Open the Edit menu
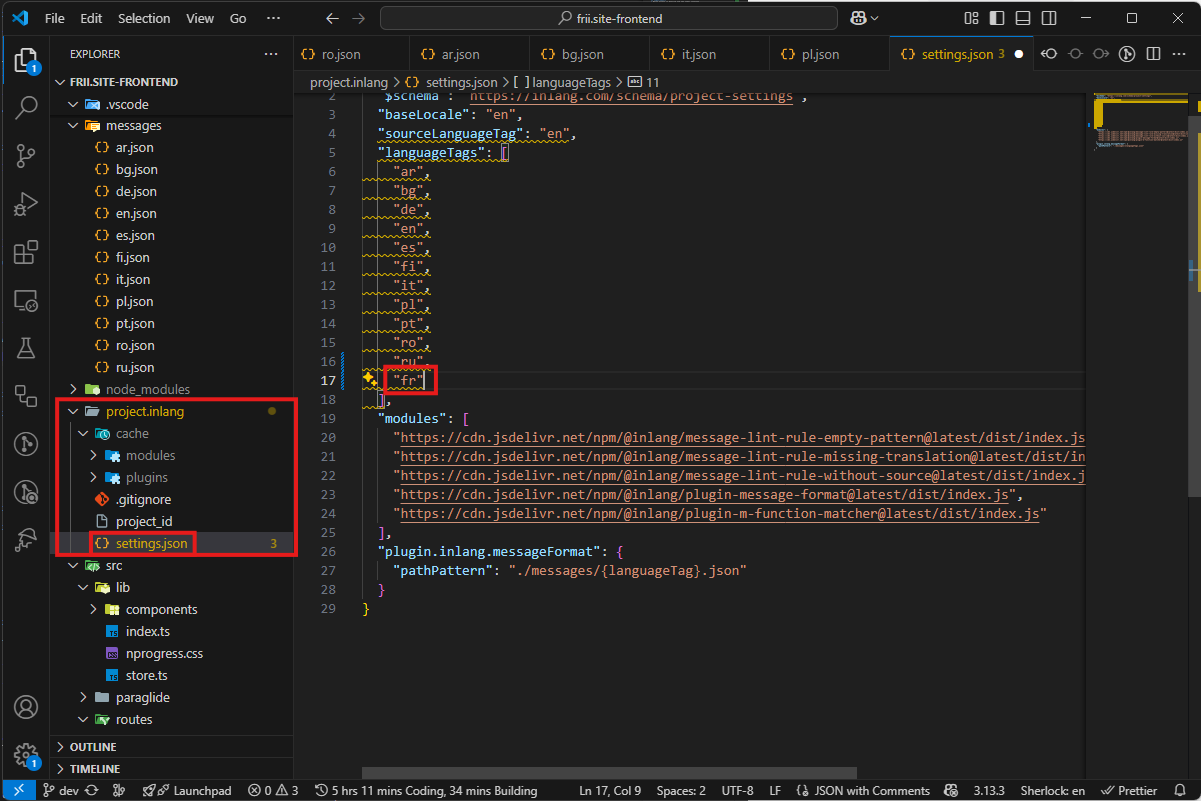This screenshot has height=801, width=1201. 91,18
